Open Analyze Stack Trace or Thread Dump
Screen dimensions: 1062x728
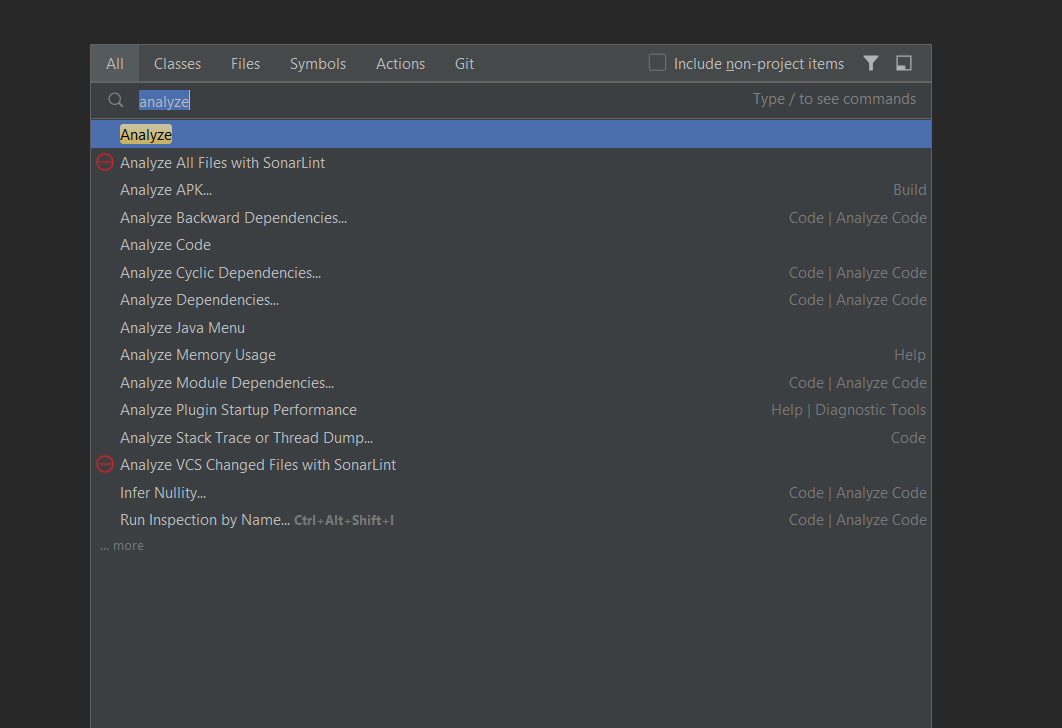(x=245, y=437)
